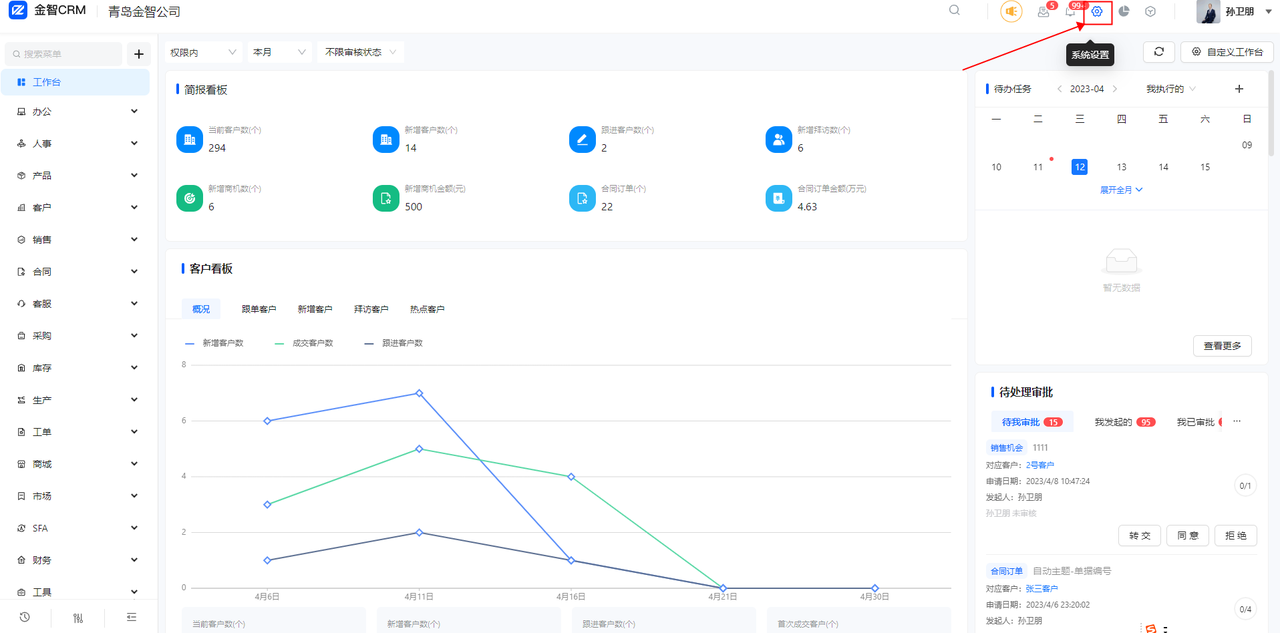
Task: Click the 新增商机金额 green document icon
Action: [386, 198]
